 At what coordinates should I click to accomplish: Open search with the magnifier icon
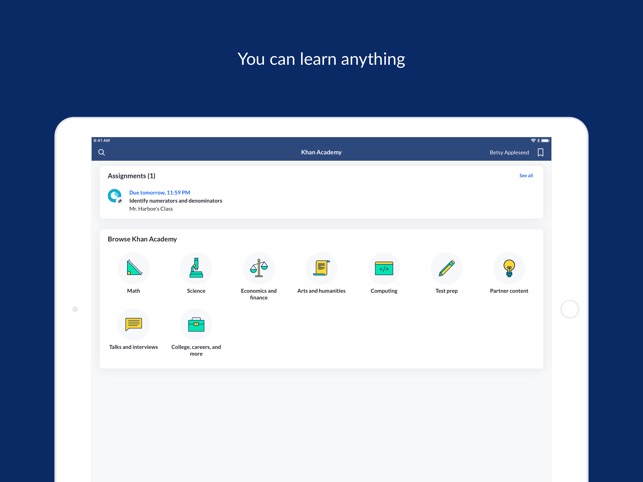[102, 153]
